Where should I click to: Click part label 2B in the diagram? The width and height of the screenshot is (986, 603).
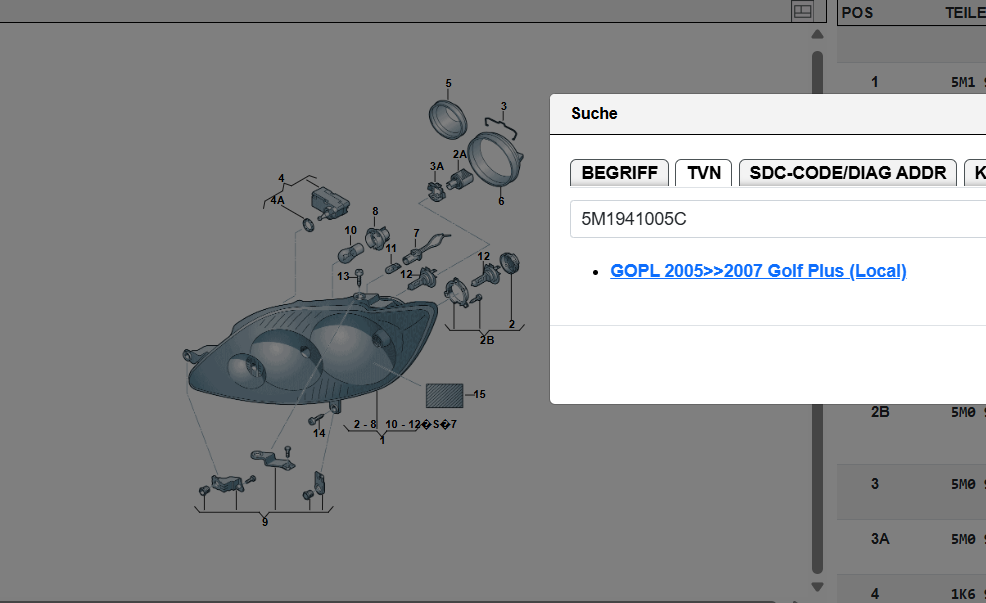pyautogui.click(x=487, y=340)
